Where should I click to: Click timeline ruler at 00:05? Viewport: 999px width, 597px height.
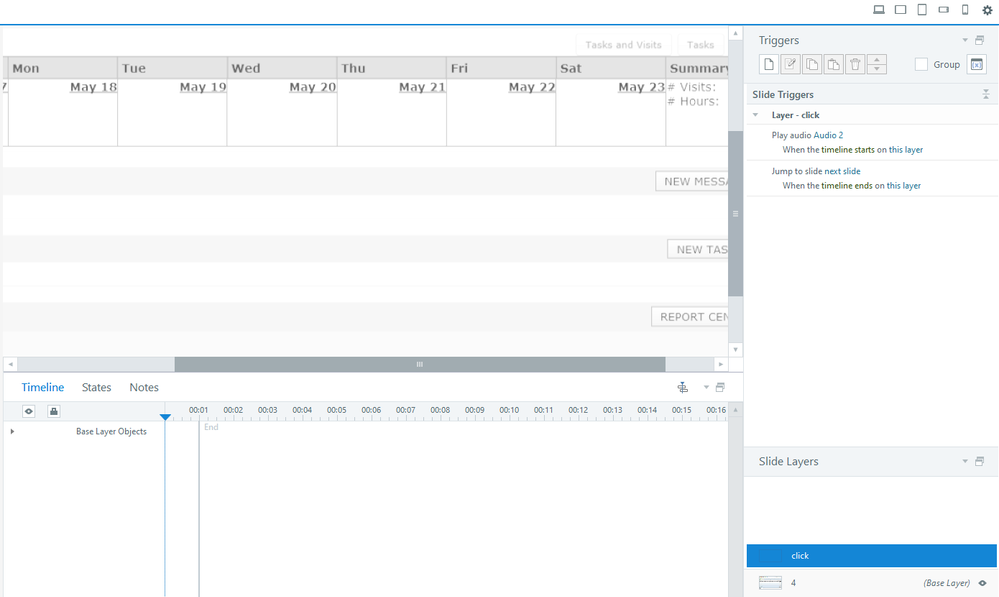(336, 410)
